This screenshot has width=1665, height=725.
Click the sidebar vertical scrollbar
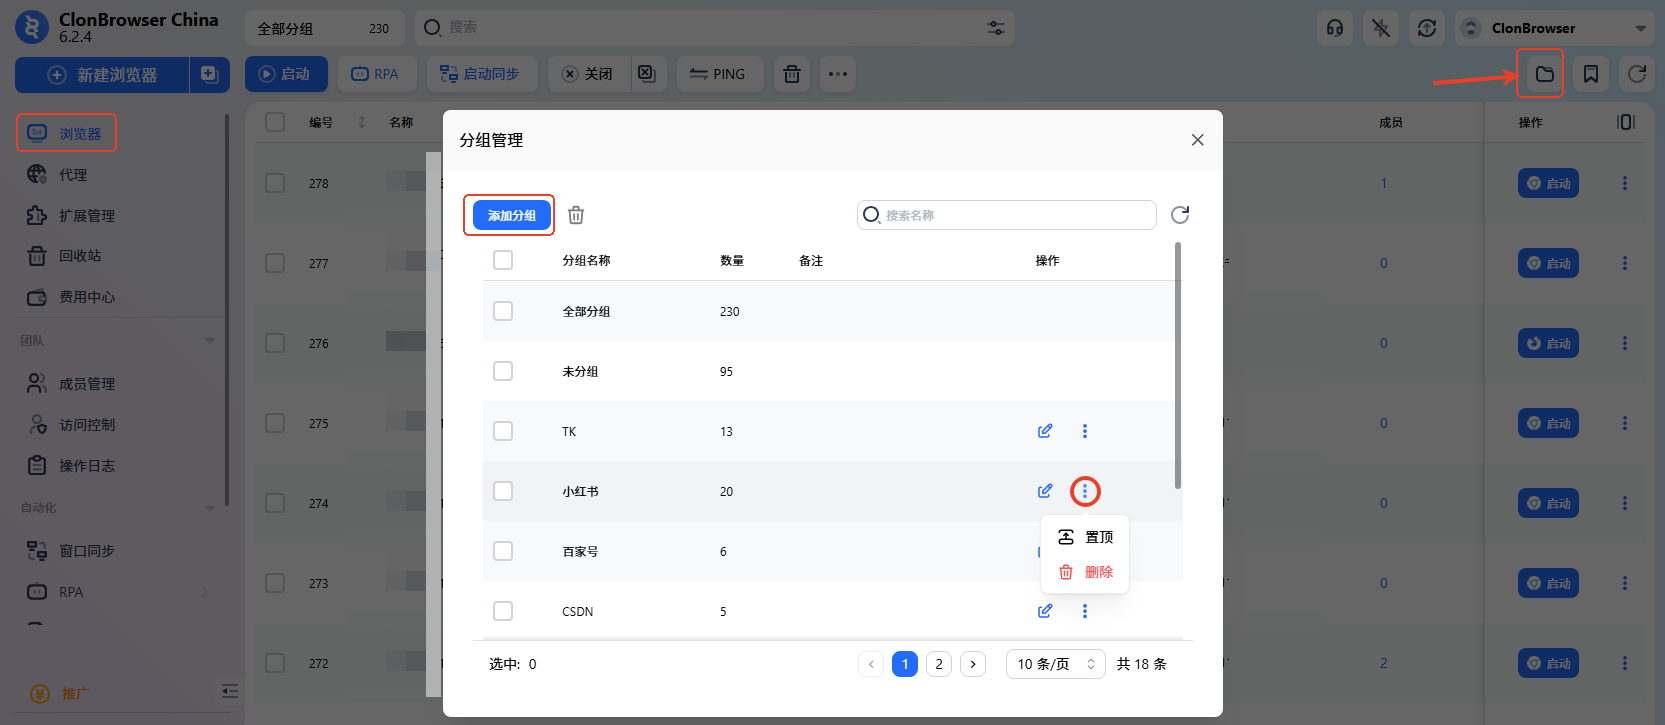(227, 310)
